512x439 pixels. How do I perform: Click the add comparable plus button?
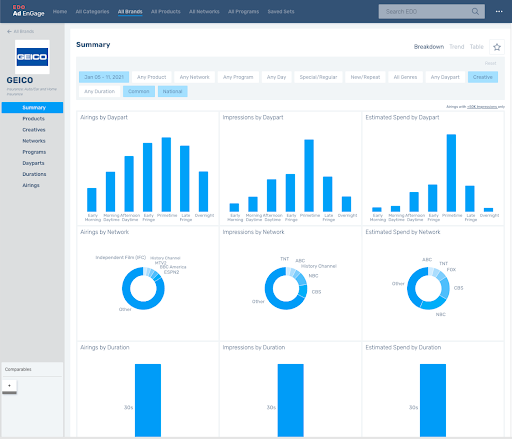pos(9,386)
